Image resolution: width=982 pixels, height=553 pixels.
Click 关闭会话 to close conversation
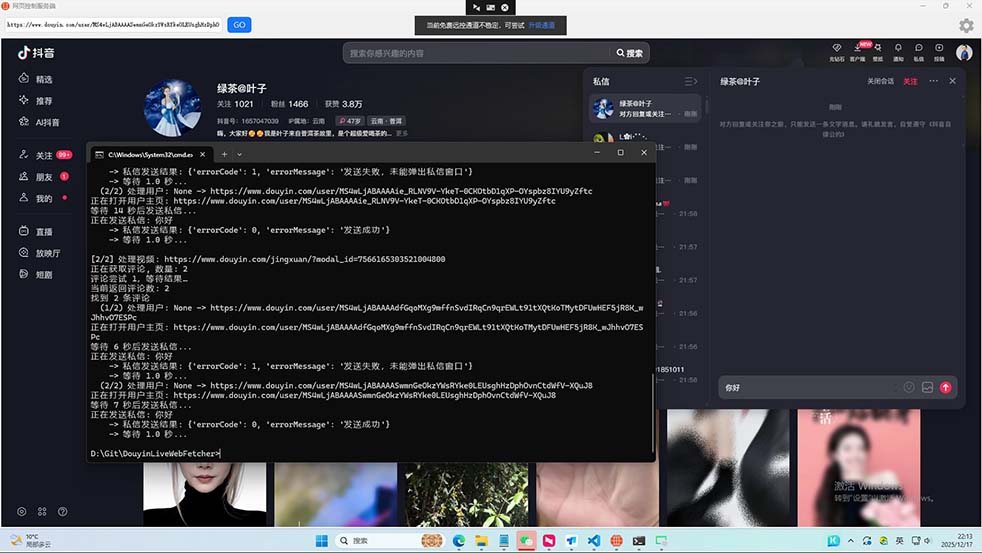coord(880,81)
